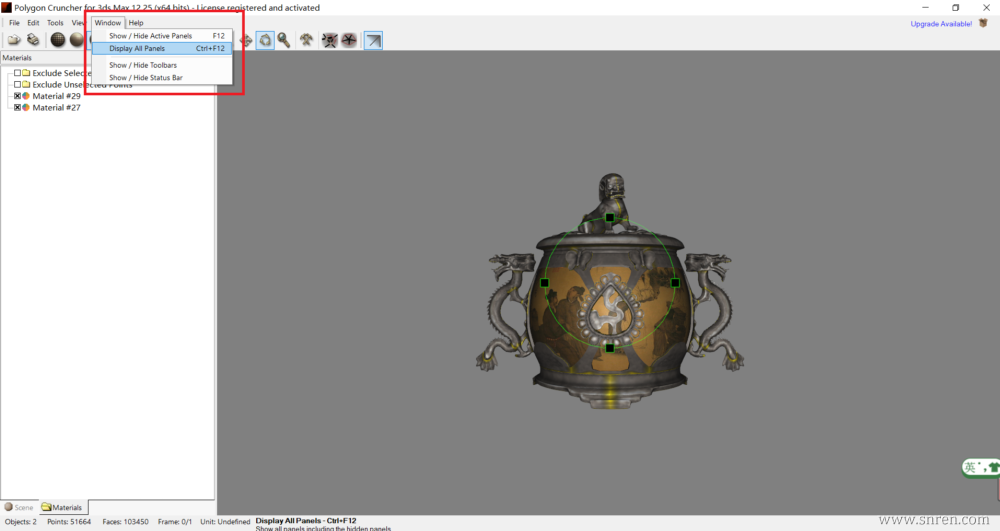Activate the highlighted rotate view tool
Image resolution: width=1000 pixels, height=531 pixels.
265,41
